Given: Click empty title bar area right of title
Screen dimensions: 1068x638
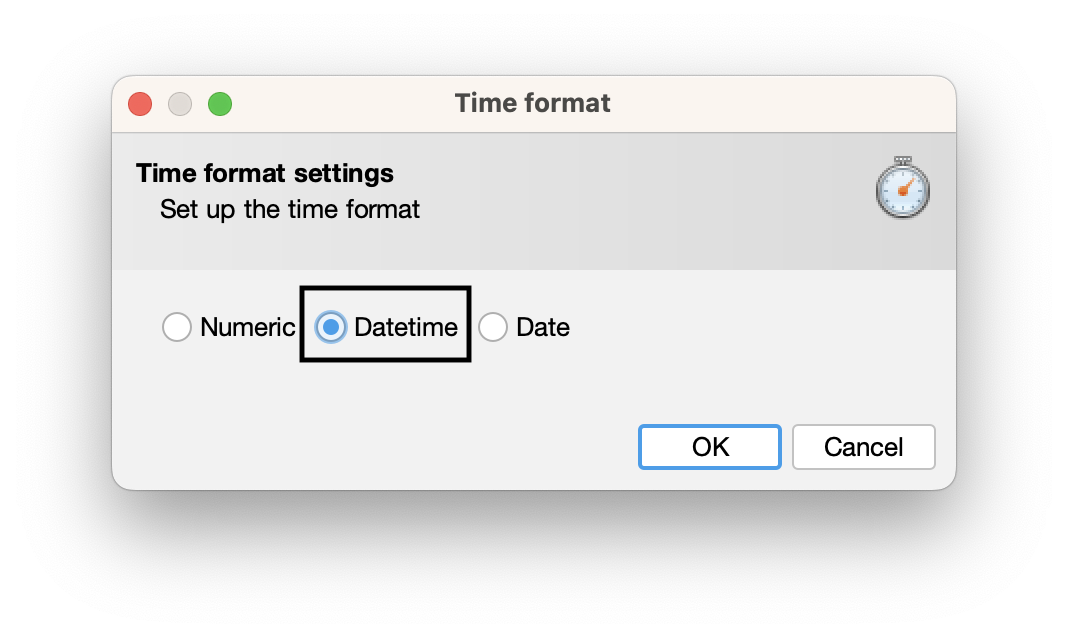Looking at the screenshot, I should (x=780, y=103).
